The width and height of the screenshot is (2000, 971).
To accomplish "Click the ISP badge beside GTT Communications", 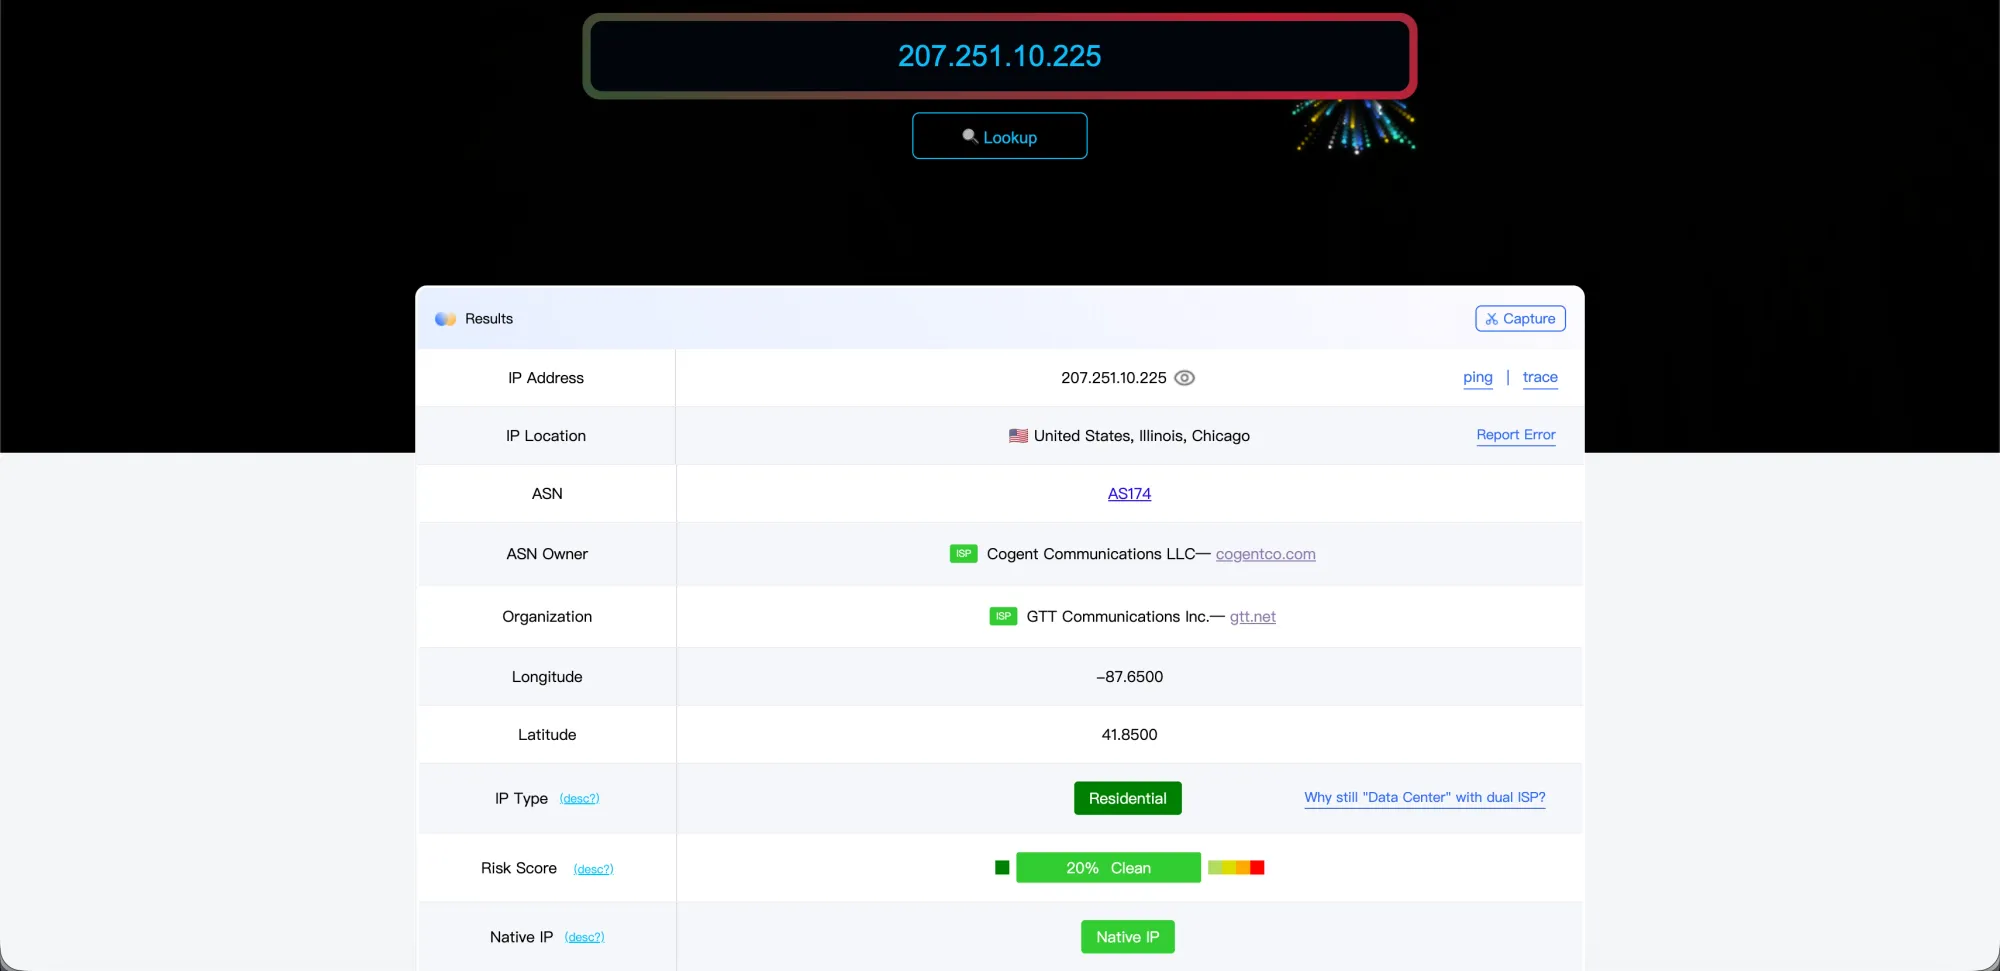I will pos(1003,617).
